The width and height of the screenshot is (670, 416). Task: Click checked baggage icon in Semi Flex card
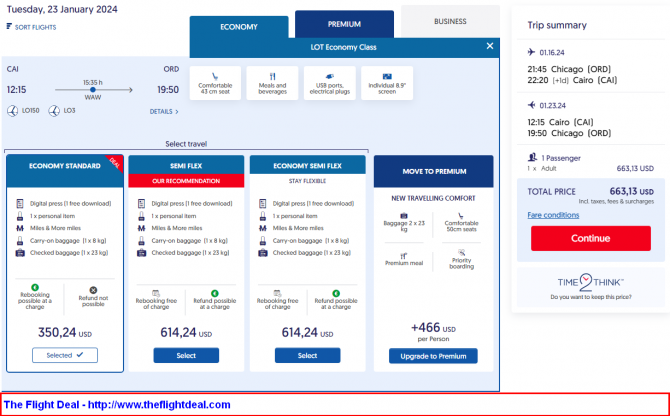click(x=141, y=253)
